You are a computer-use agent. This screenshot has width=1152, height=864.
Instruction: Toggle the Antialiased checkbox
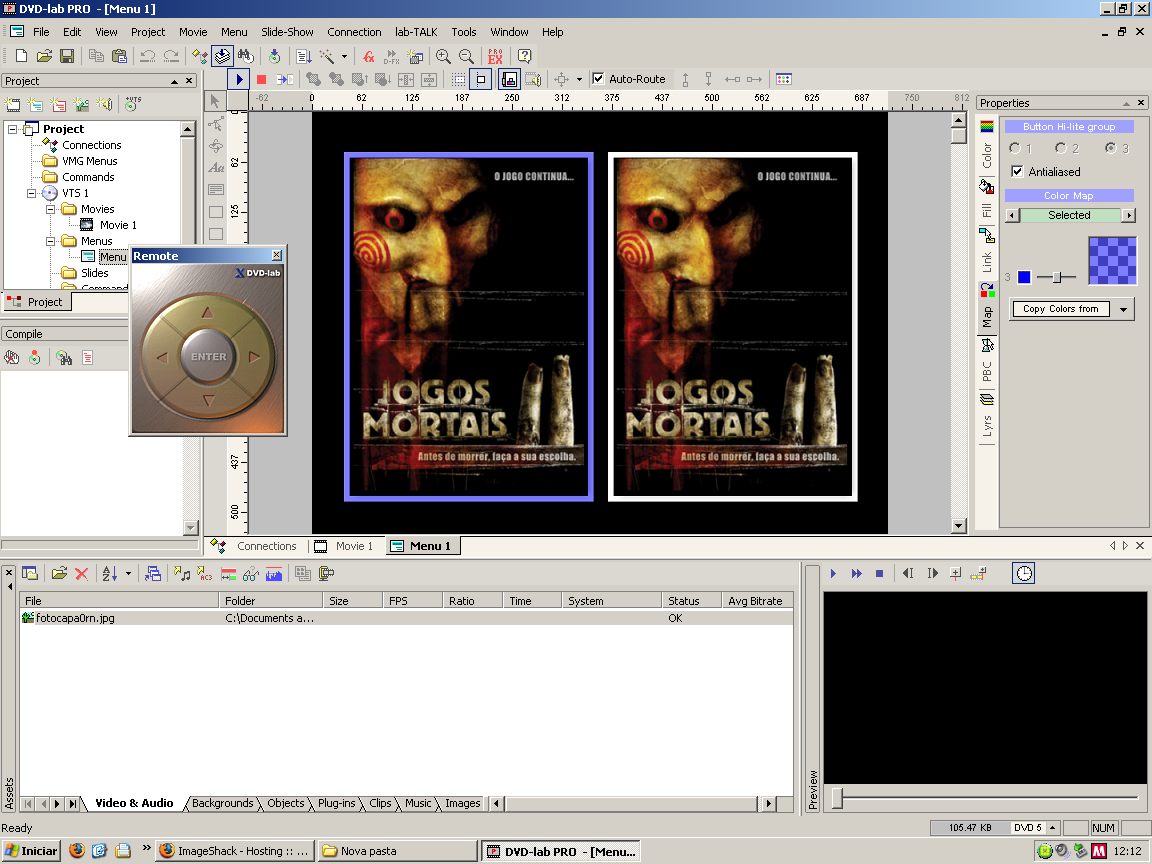[x=1017, y=171]
